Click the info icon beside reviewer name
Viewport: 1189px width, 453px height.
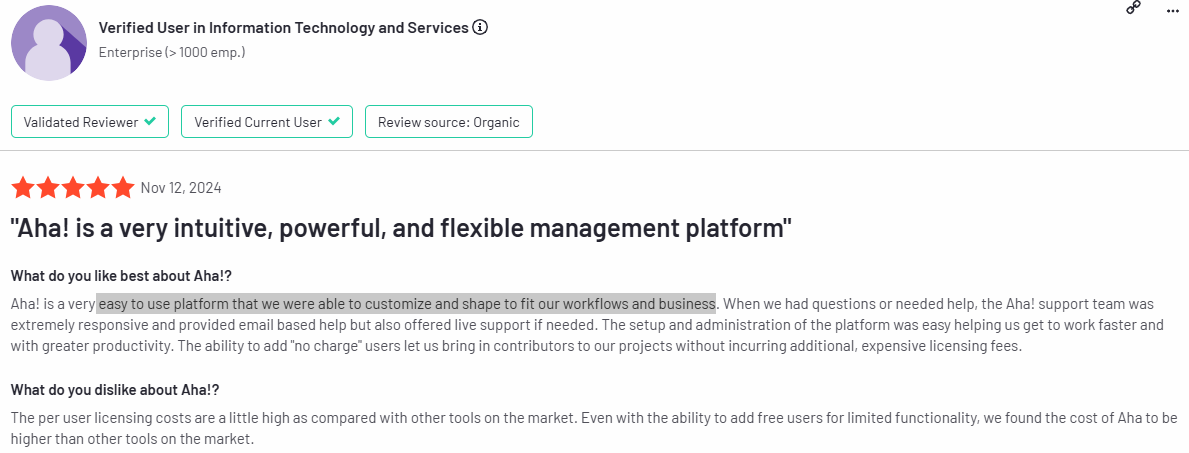pyautogui.click(x=480, y=28)
